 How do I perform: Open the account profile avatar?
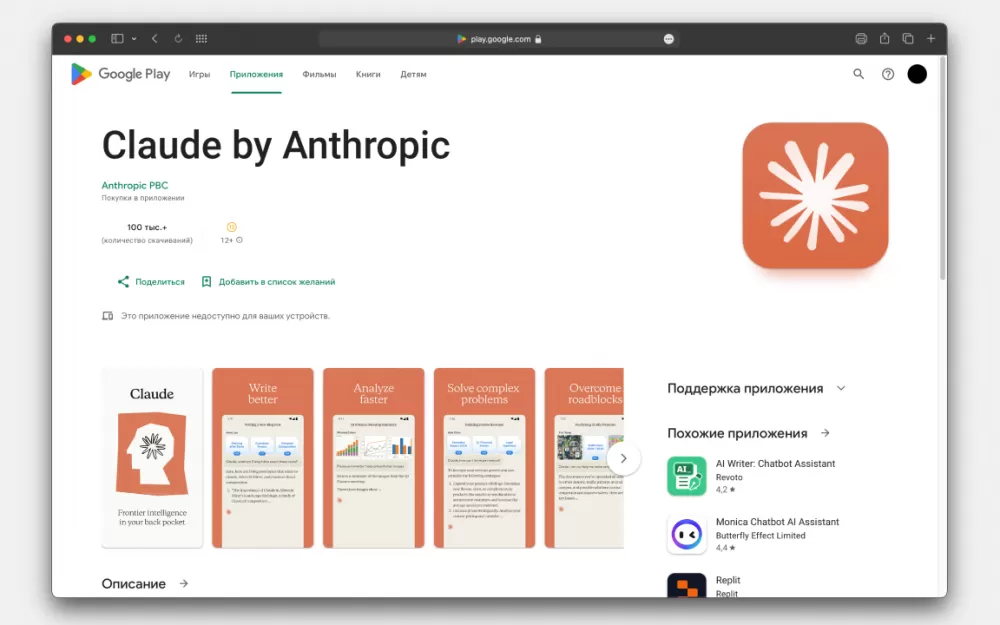(x=917, y=74)
